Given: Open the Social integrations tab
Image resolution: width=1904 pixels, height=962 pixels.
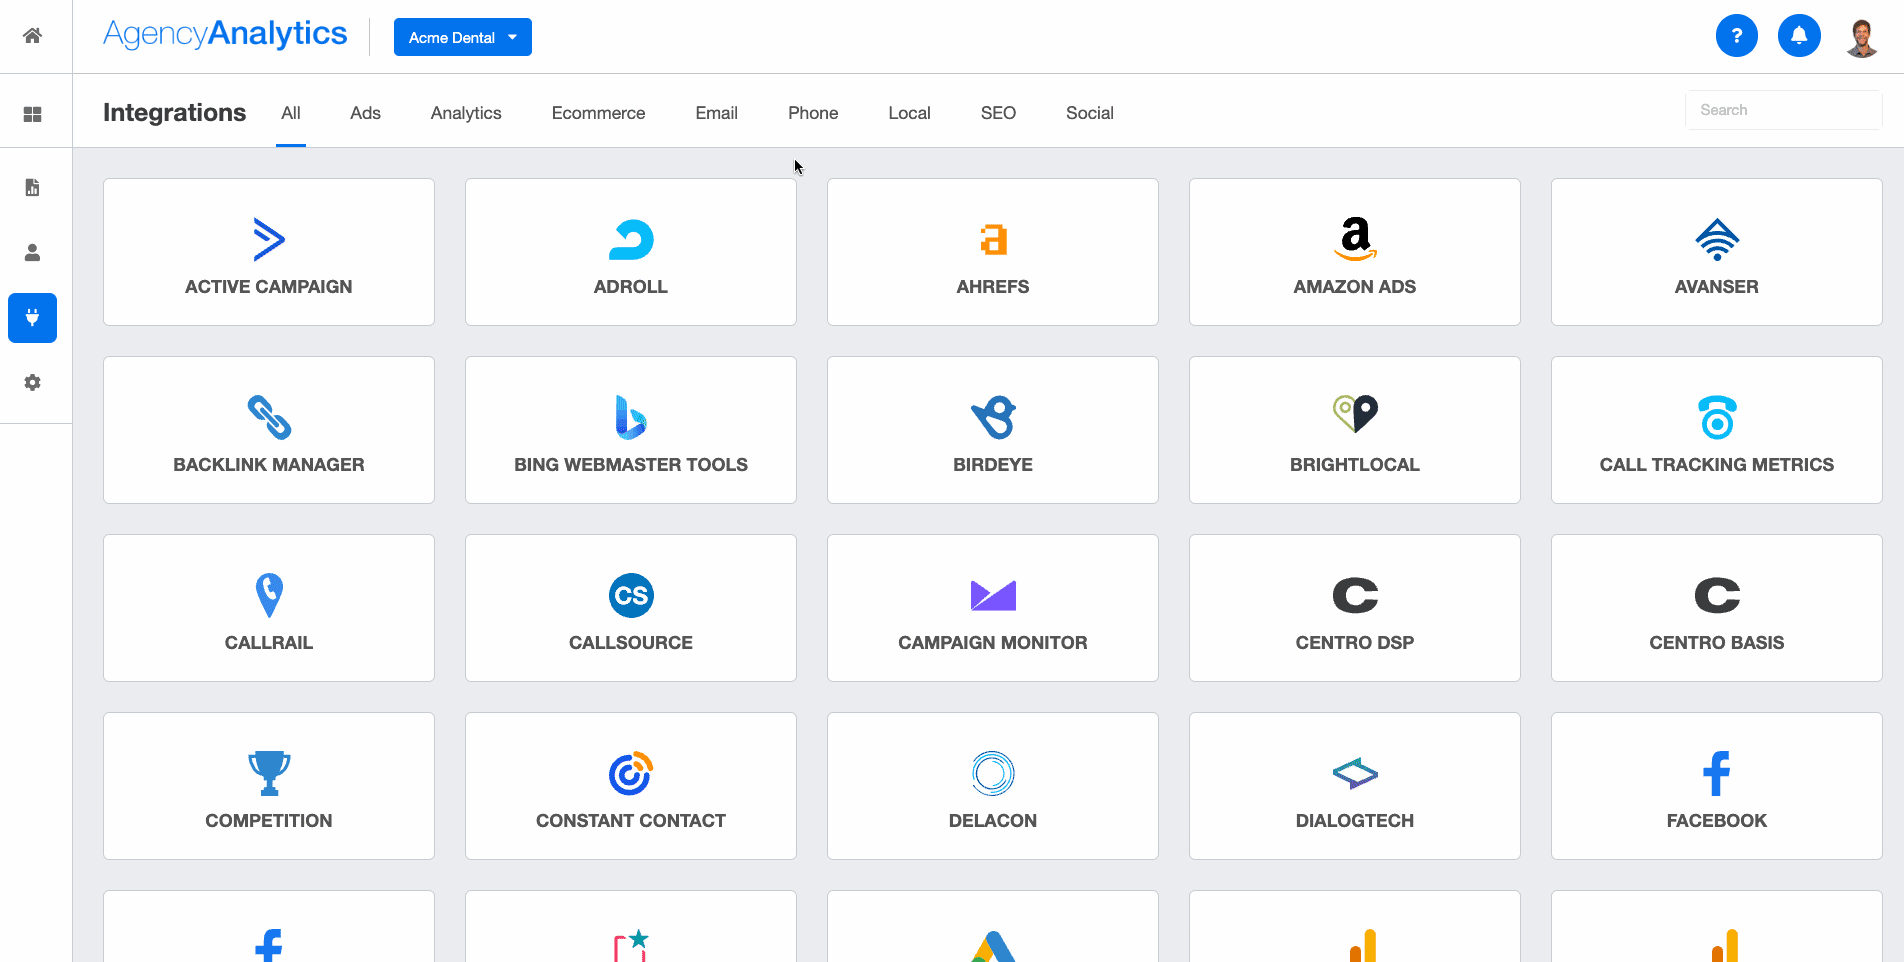Looking at the screenshot, I should (x=1089, y=113).
